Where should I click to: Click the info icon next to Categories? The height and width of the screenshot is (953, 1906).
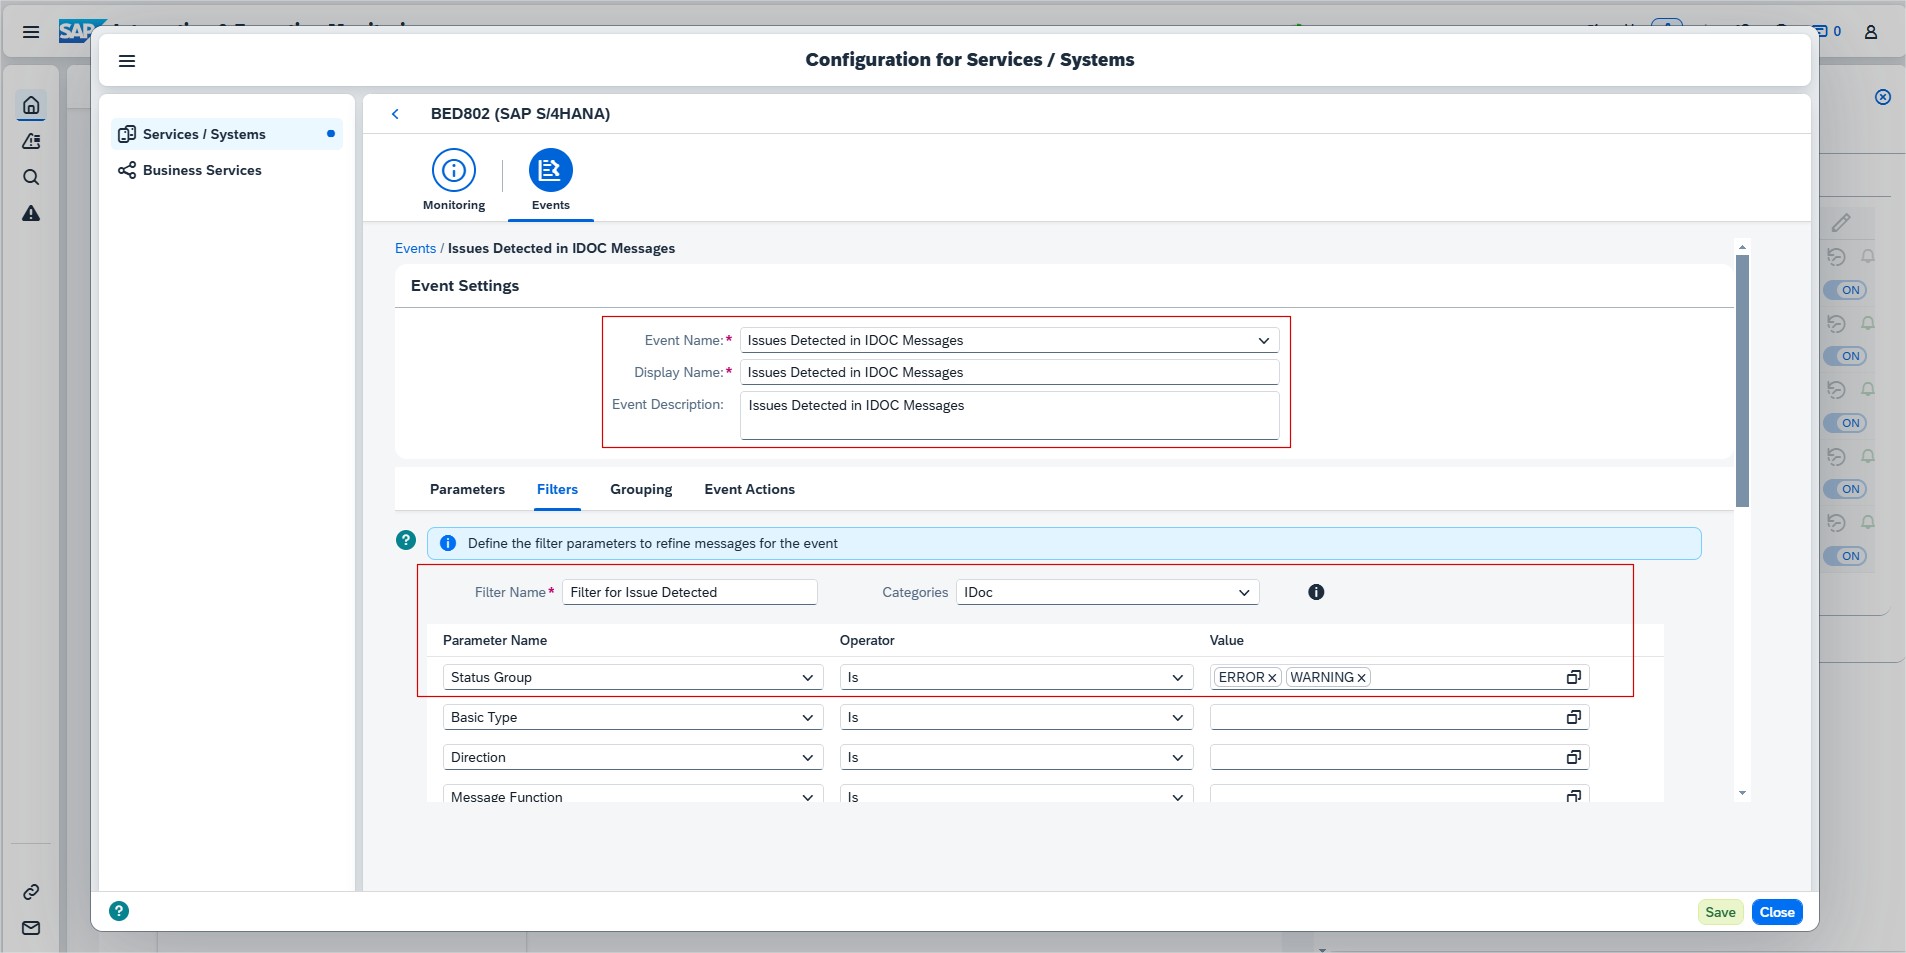(1316, 592)
